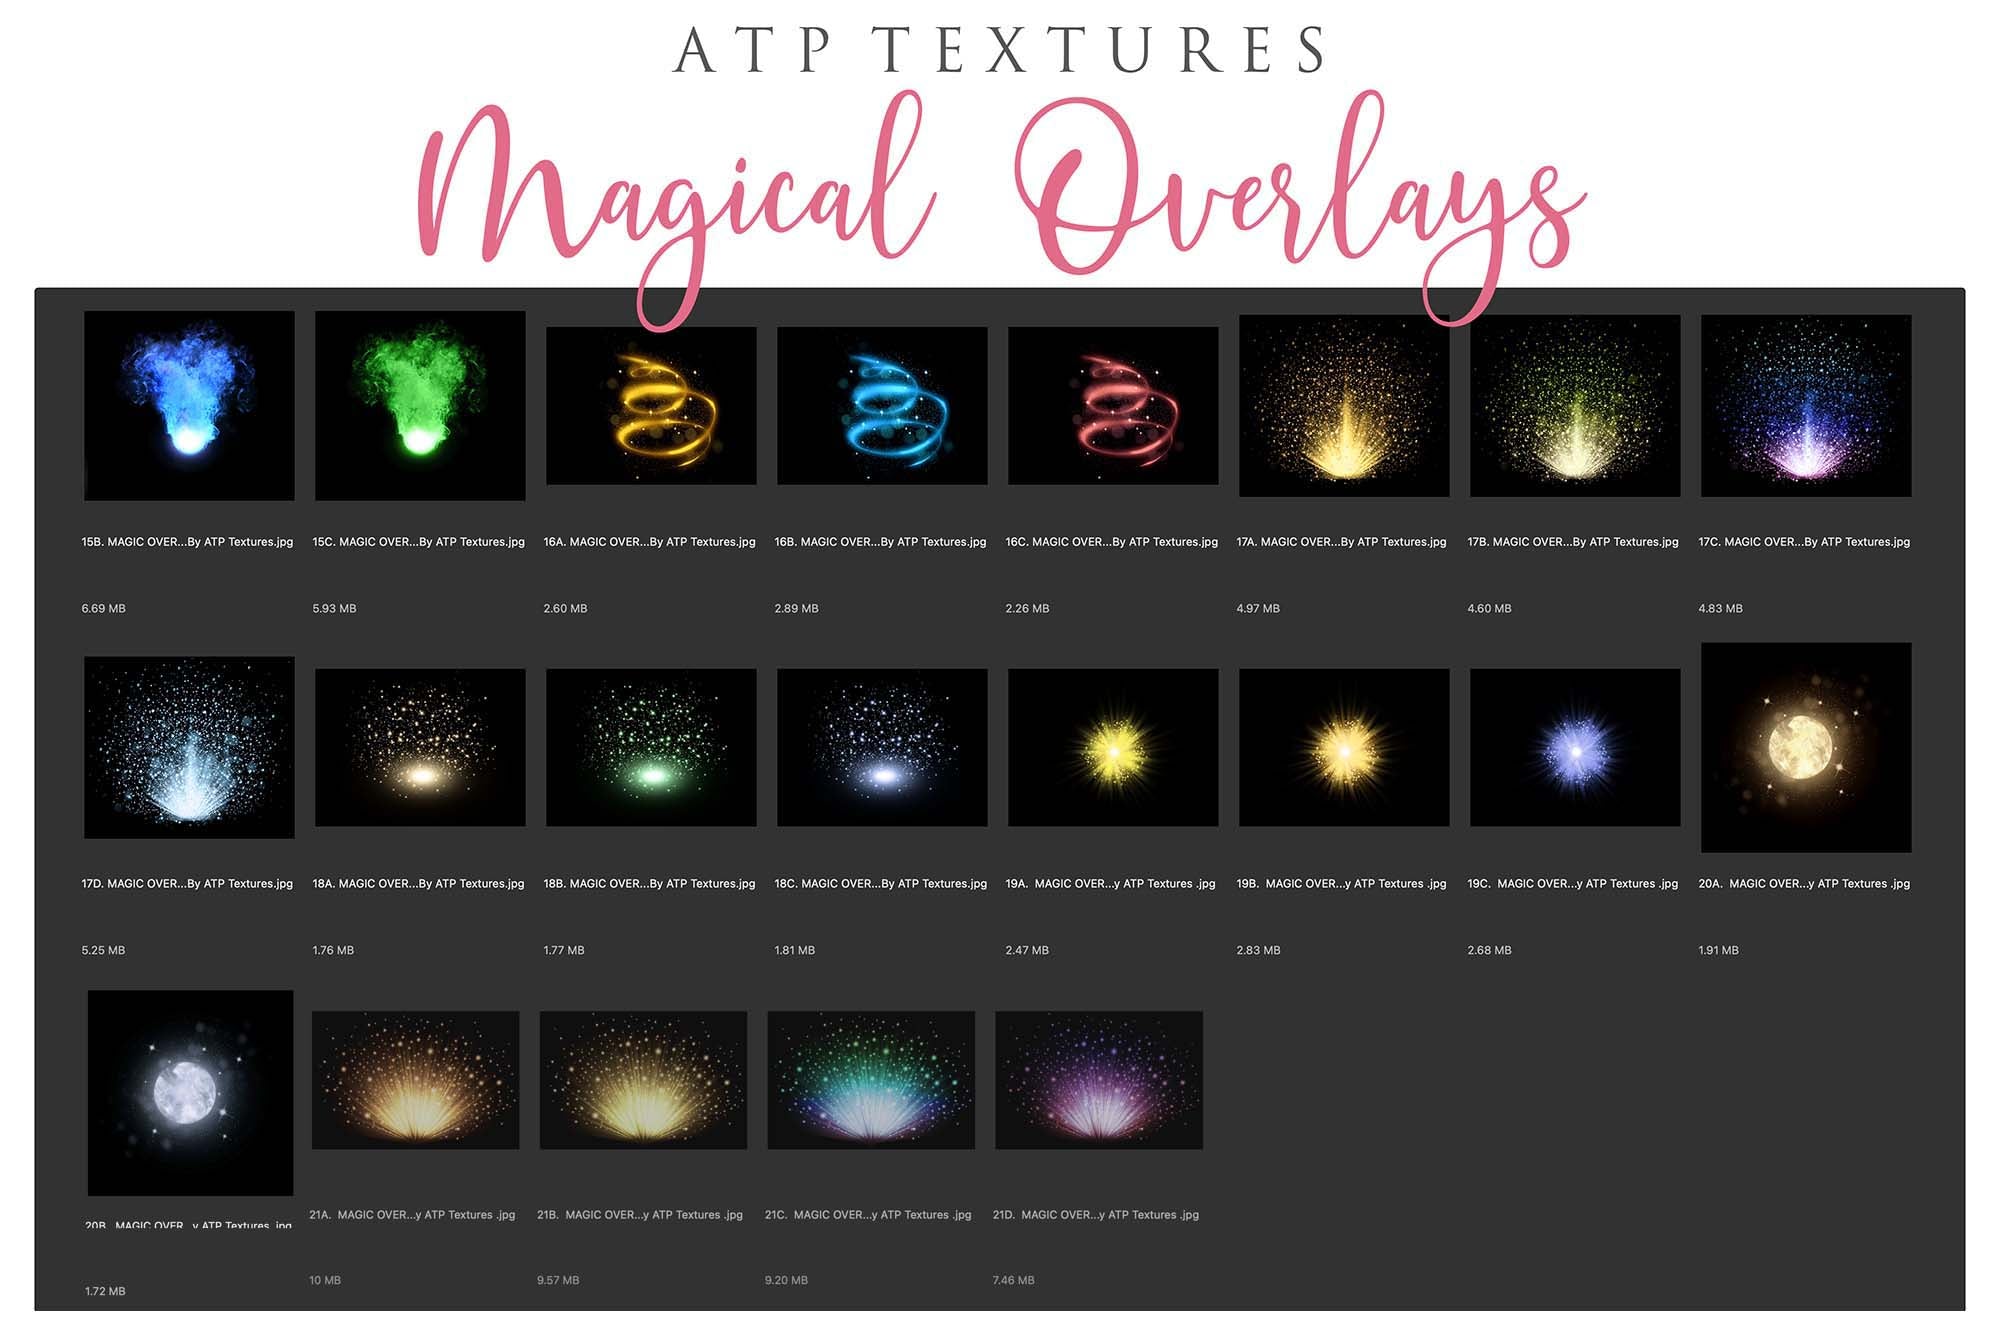Screen dimensions: 2000x1331
Task: Click the green-gold sparkle 17B thumbnail
Action: point(1575,405)
